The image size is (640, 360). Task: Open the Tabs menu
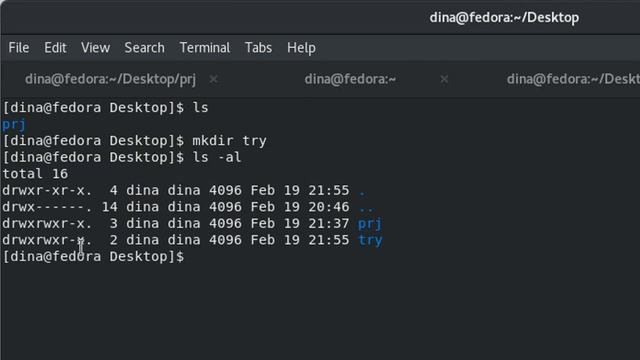[x=258, y=48]
